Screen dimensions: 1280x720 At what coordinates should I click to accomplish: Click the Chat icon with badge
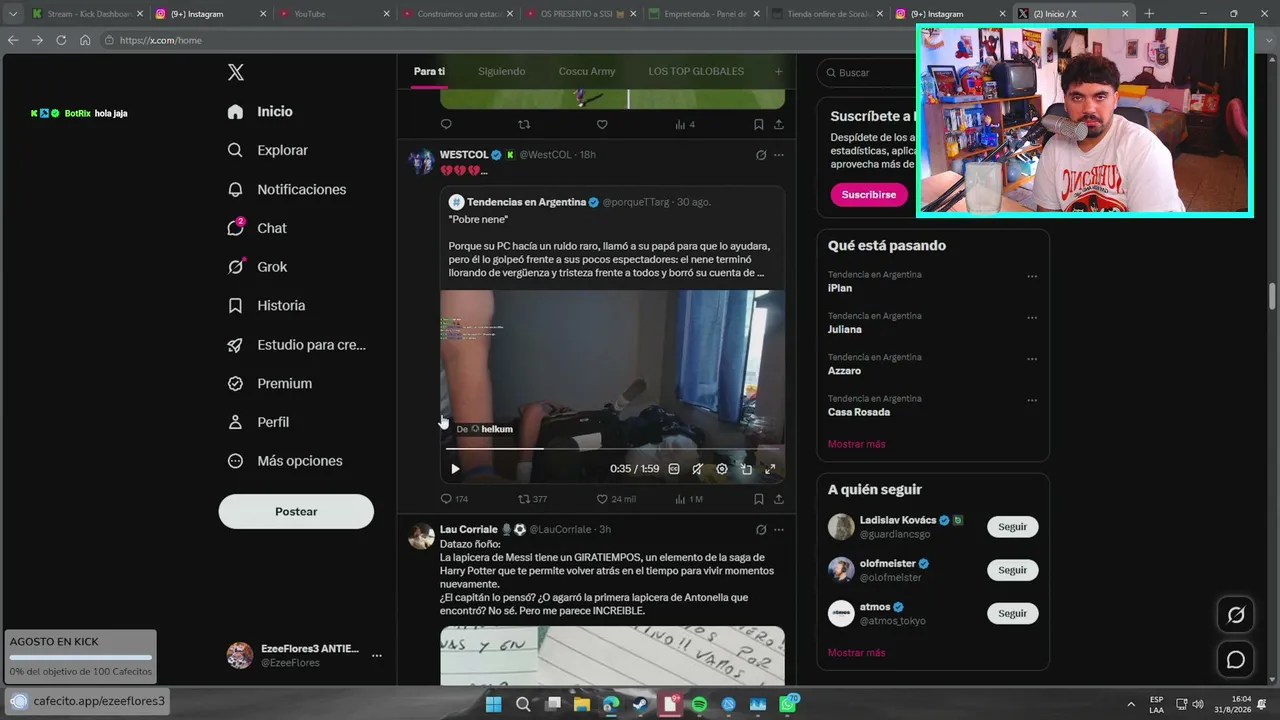(236, 228)
